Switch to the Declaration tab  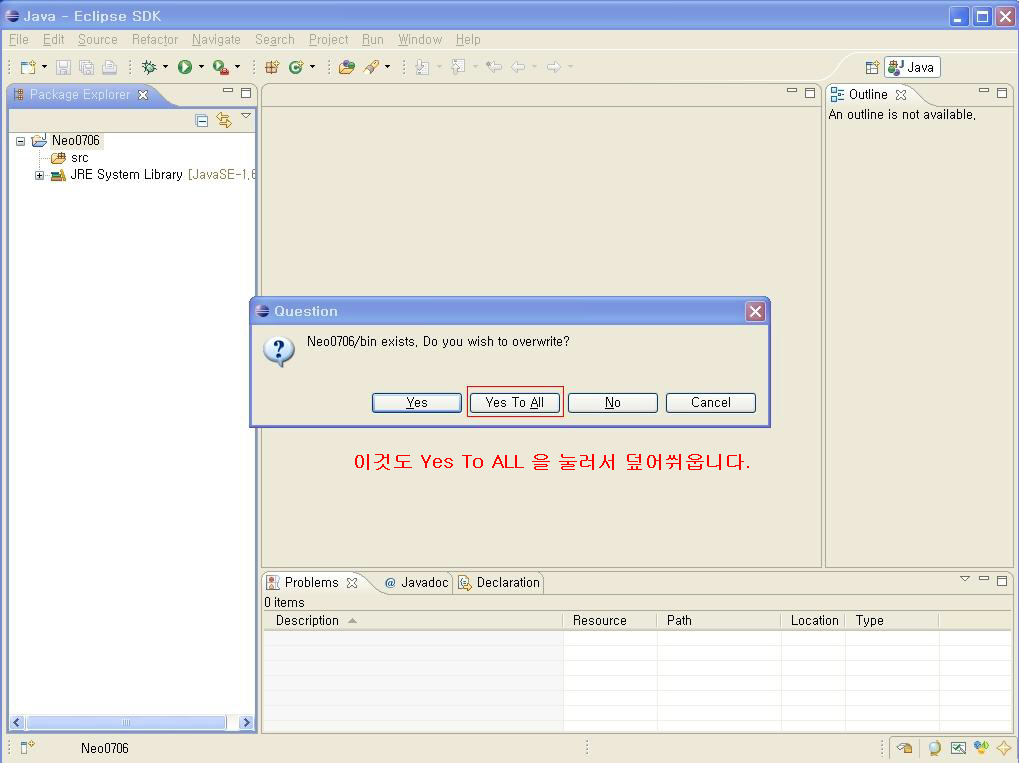499,582
